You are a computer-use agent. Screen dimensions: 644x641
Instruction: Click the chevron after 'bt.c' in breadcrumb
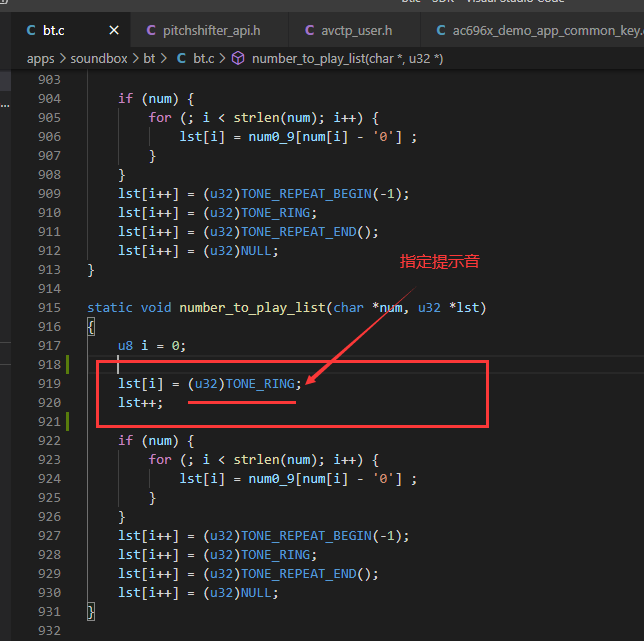pos(223,59)
